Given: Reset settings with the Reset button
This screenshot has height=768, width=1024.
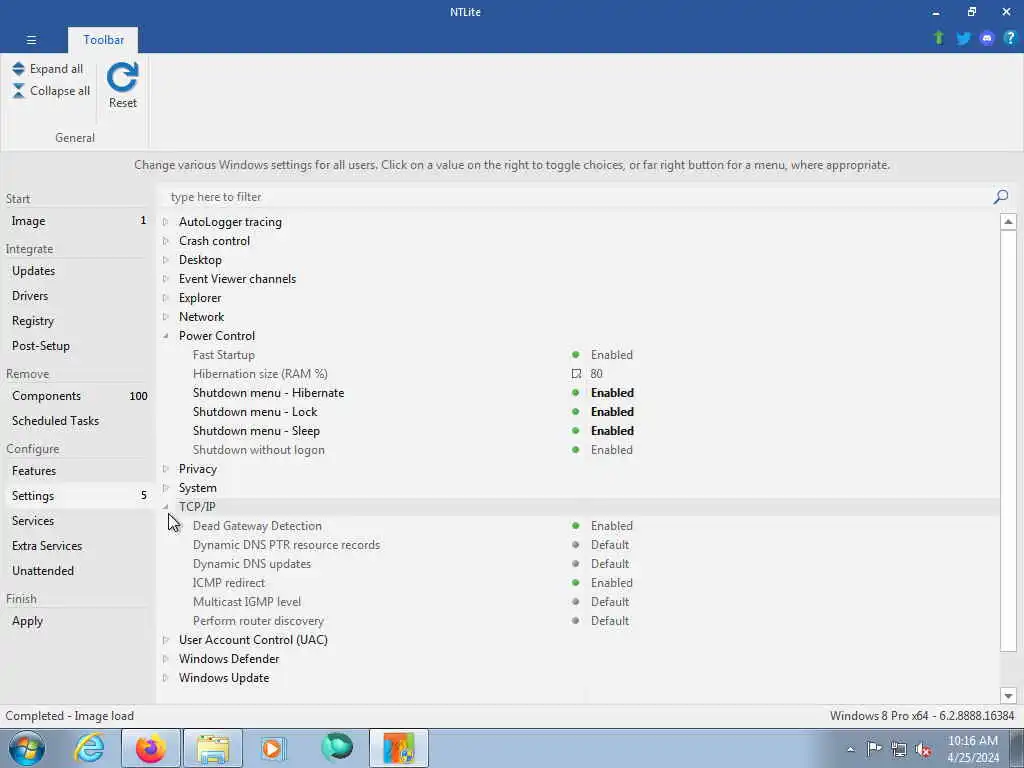Looking at the screenshot, I should pos(123,85).
